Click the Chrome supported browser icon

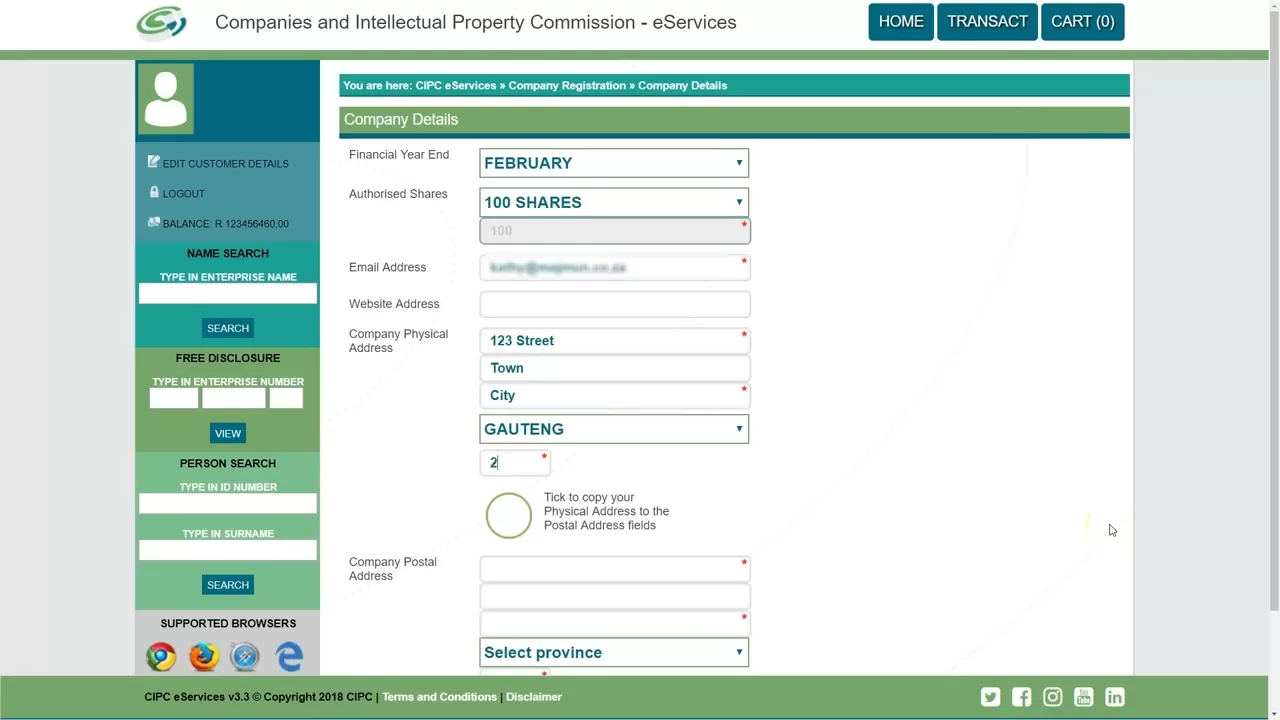pos(160,656)
